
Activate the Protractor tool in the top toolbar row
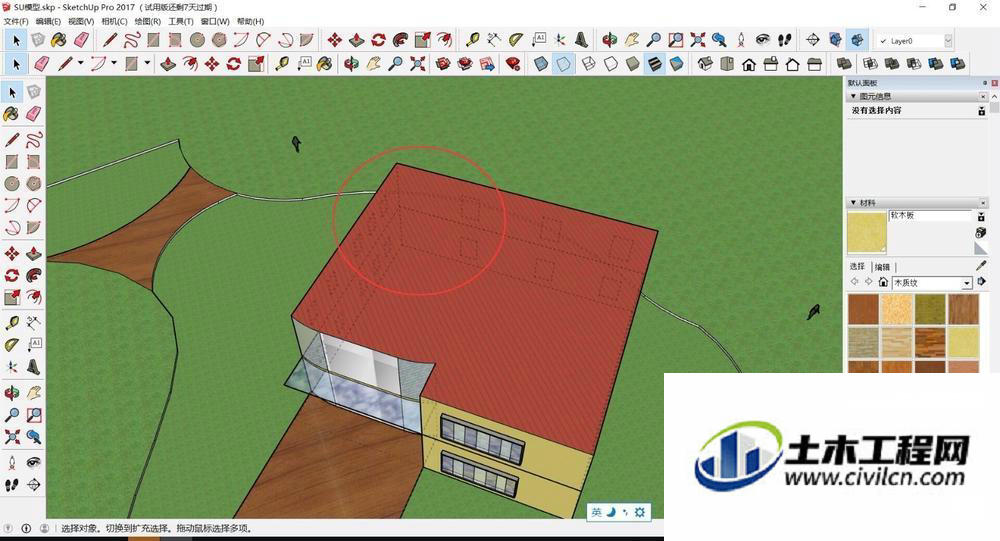pyautogui.click(x=515, y=40)
